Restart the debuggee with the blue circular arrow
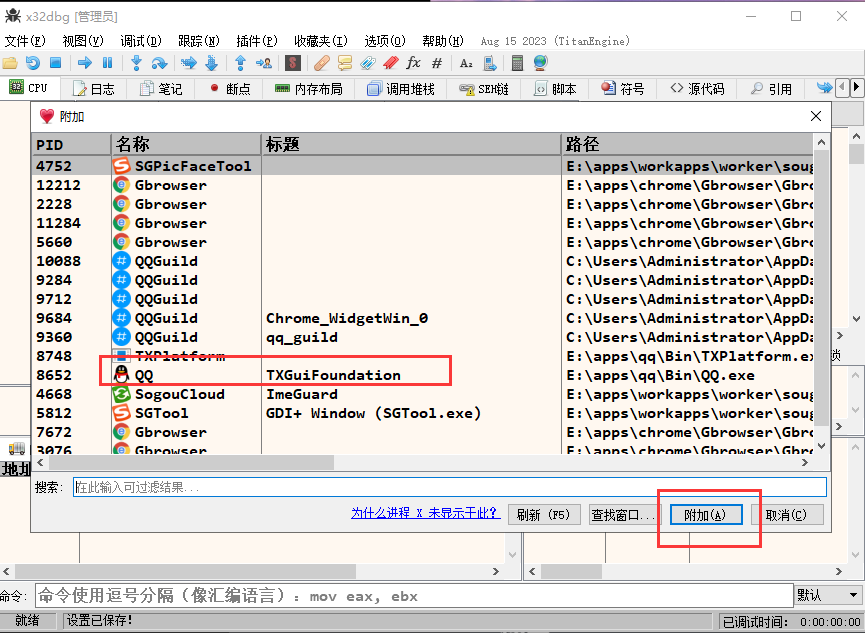The height and width of the screenshot is (633, 865). click(33, 63)
